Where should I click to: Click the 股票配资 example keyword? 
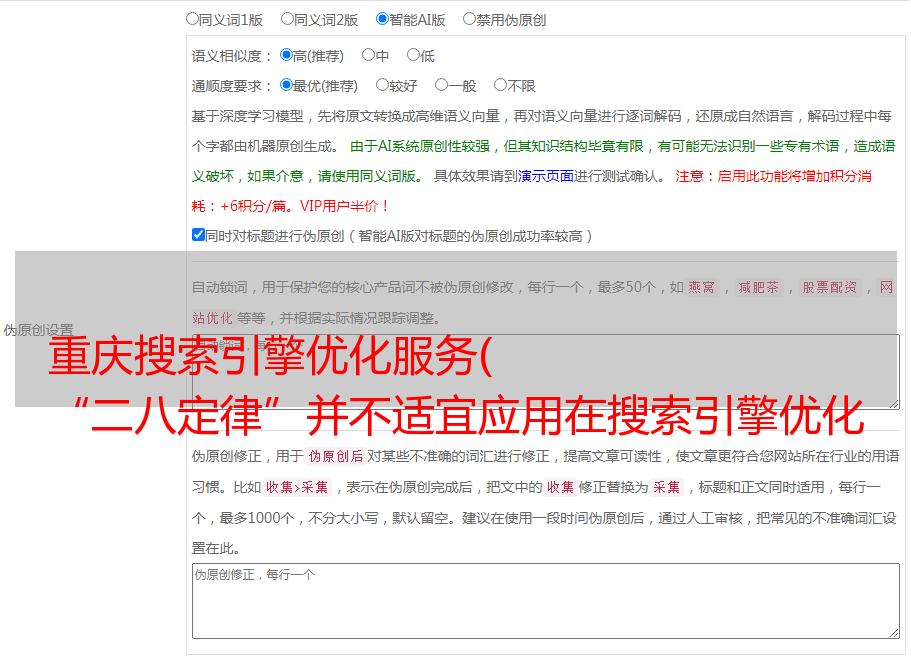[x=830, y=287]
